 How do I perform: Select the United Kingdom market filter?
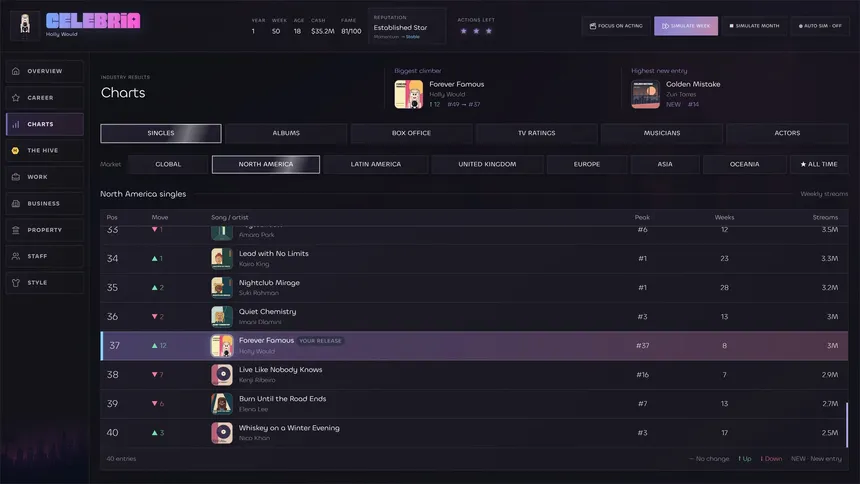click(x=487, y=164)
